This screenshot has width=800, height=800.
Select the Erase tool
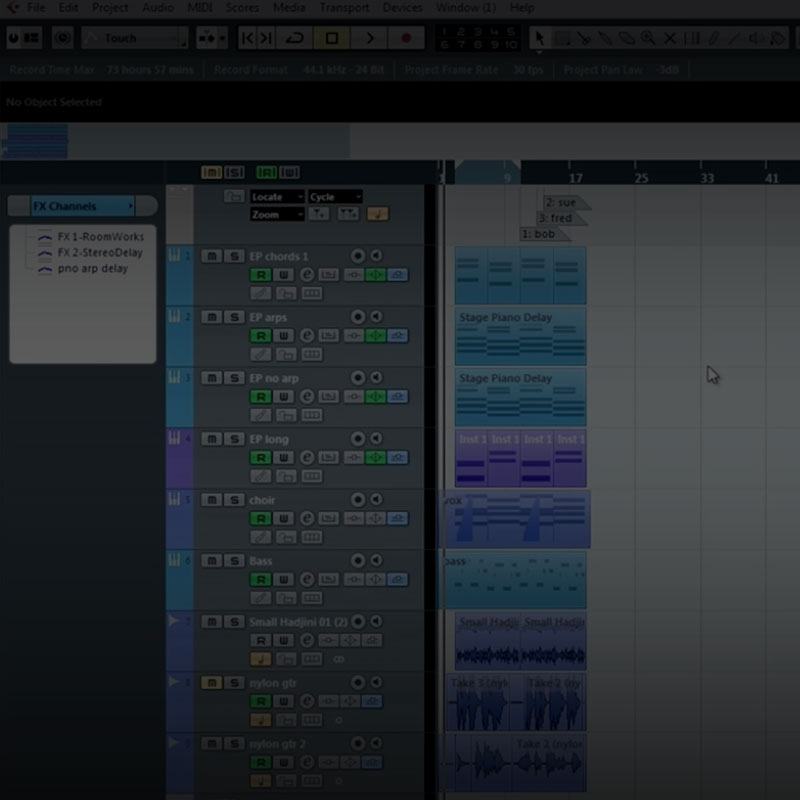pyautogui.click(x=627, y=38)
